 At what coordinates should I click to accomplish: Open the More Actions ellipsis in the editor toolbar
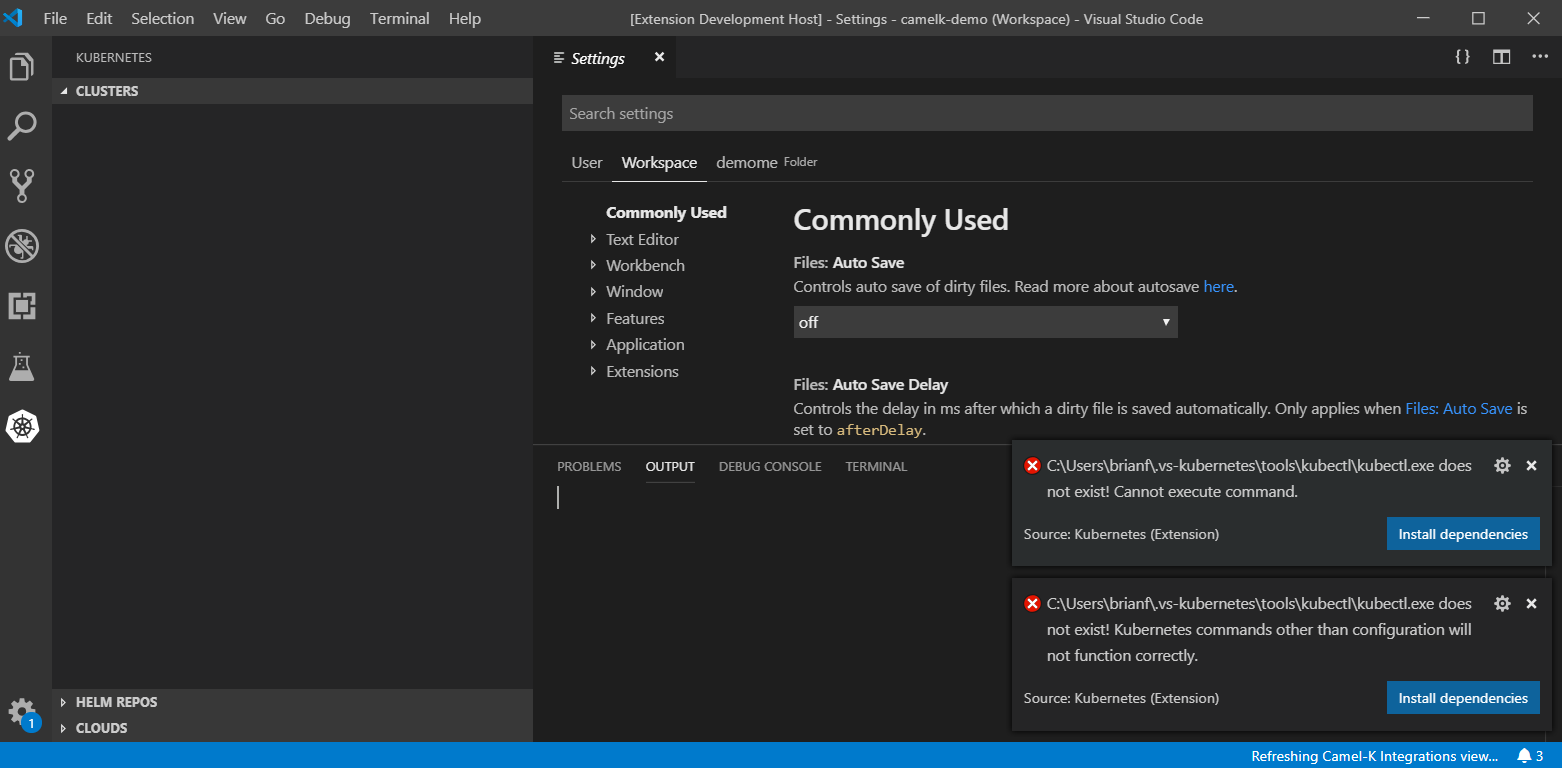1540,57
